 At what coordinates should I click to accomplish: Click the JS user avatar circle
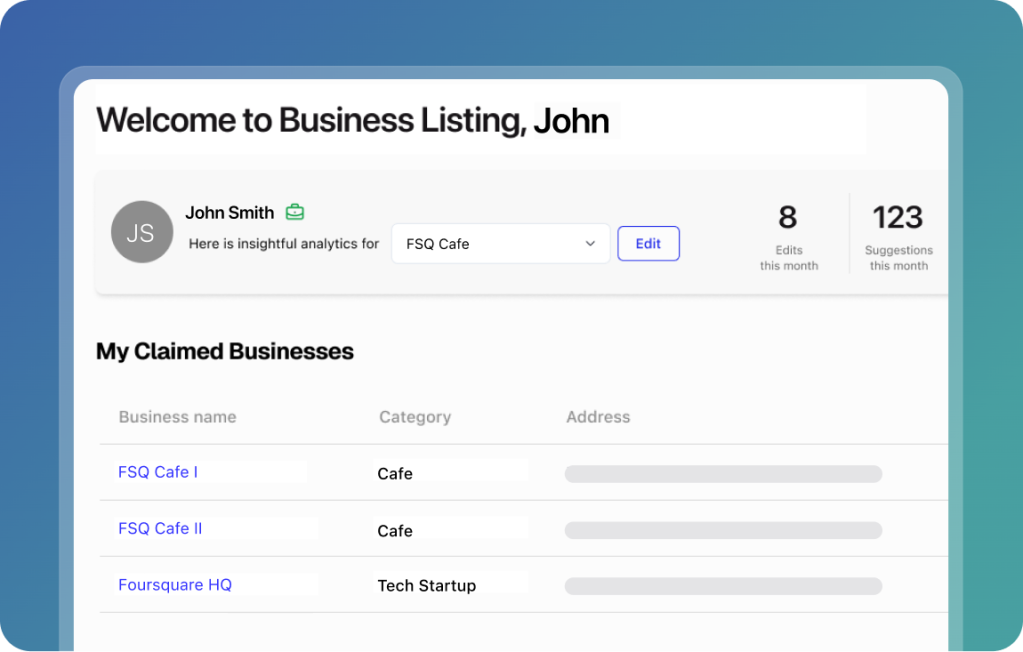(x=141, y=232)
